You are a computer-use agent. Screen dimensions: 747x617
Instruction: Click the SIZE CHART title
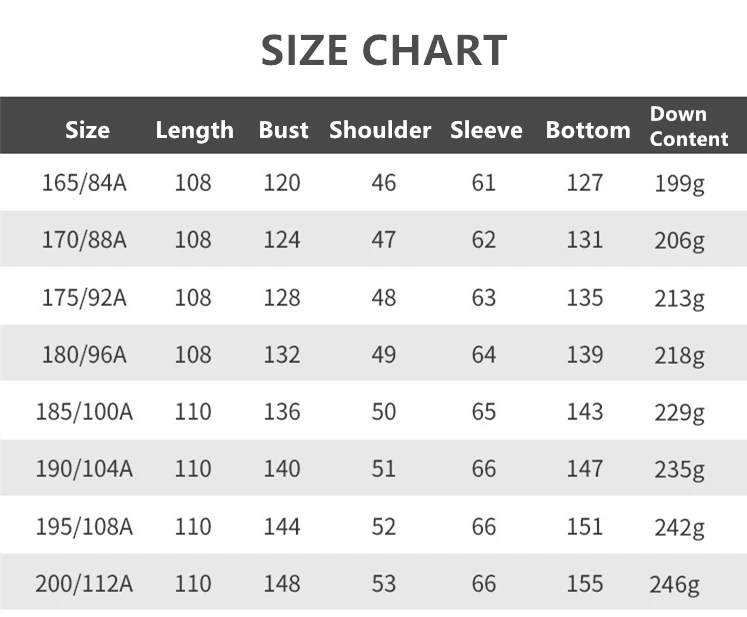(x=384, y=50)
